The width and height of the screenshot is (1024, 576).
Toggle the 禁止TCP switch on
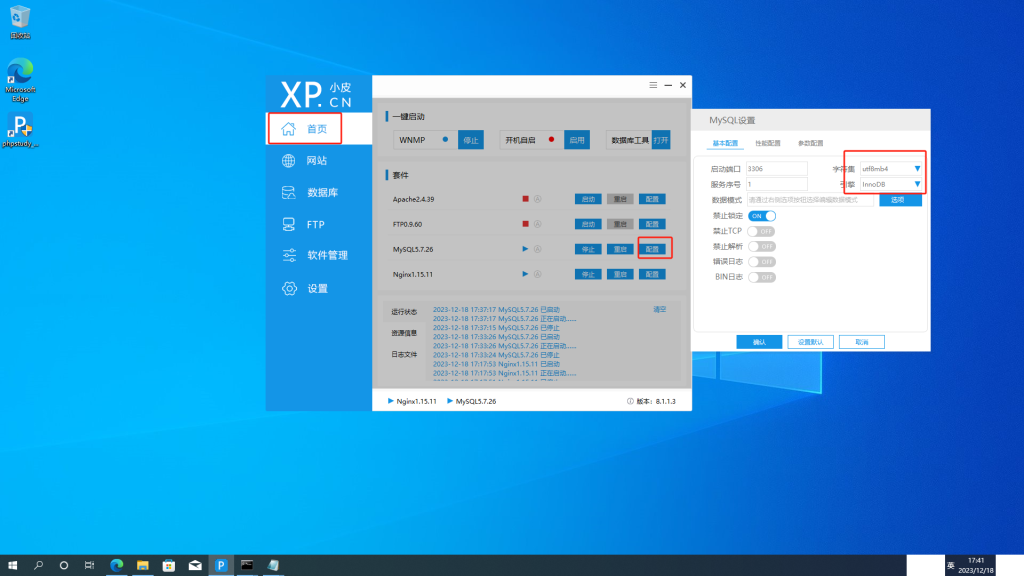coord(761,231)
